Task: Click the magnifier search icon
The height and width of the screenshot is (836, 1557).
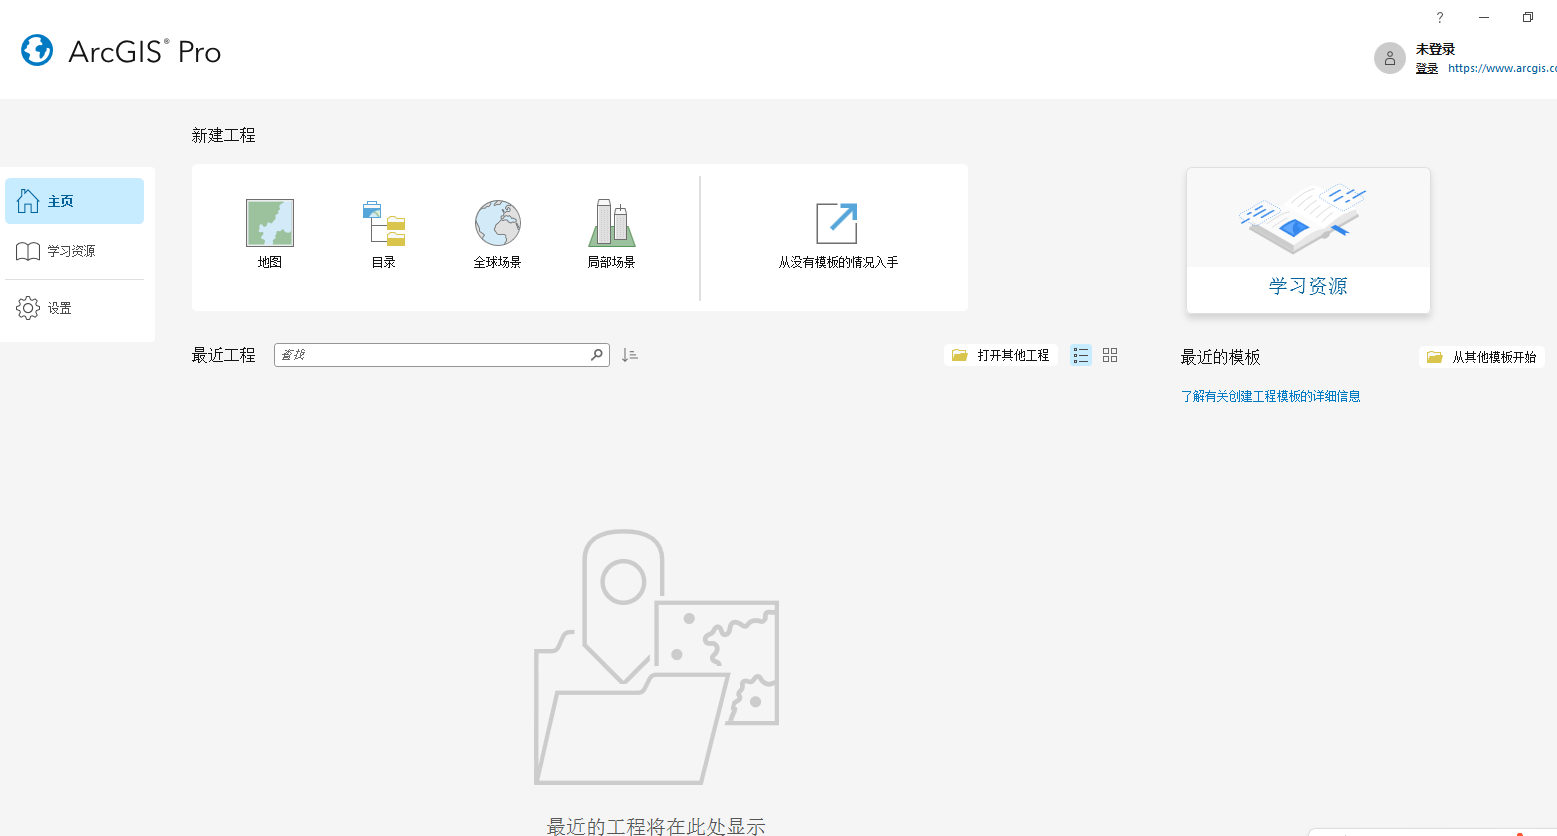Action: (x=597, y=355)
